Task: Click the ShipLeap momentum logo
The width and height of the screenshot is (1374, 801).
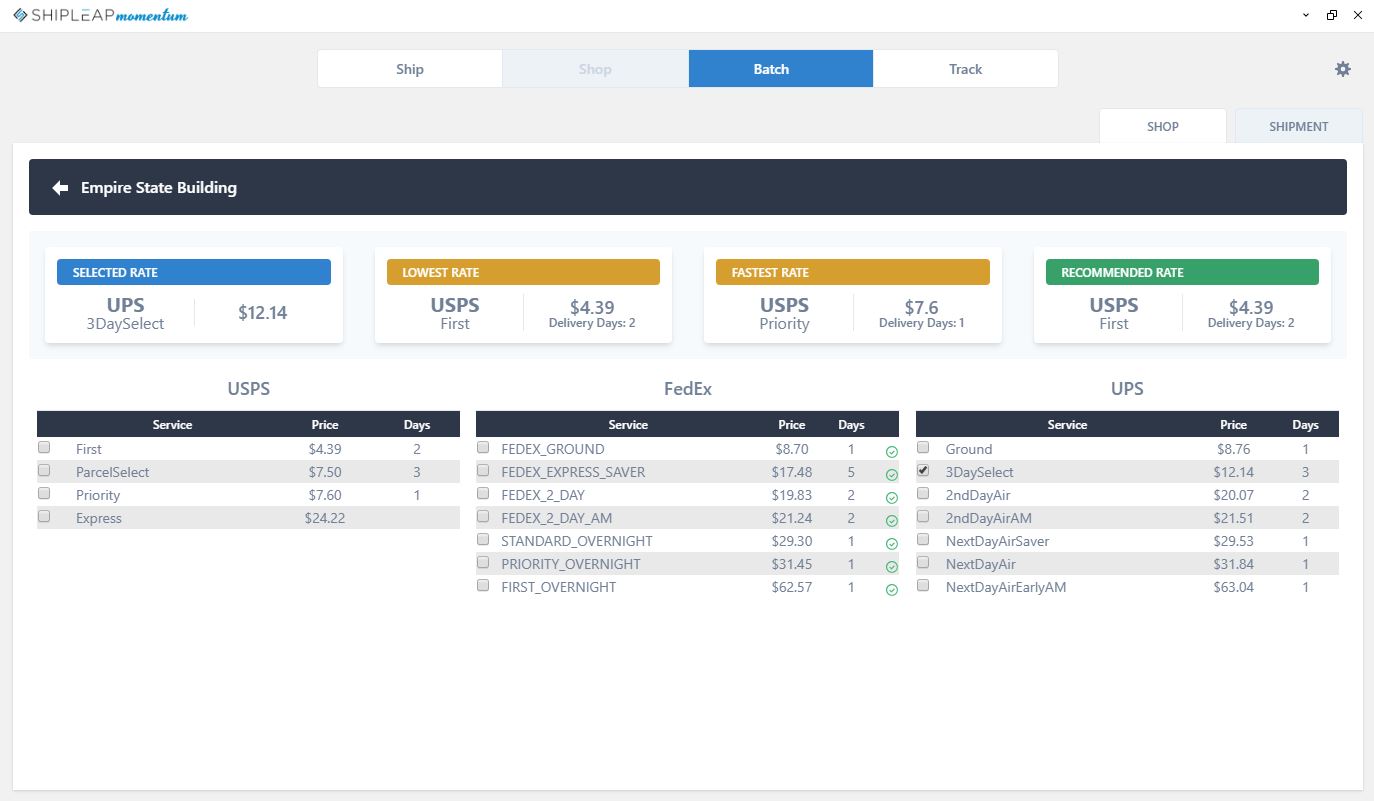Action: point(100,15)
